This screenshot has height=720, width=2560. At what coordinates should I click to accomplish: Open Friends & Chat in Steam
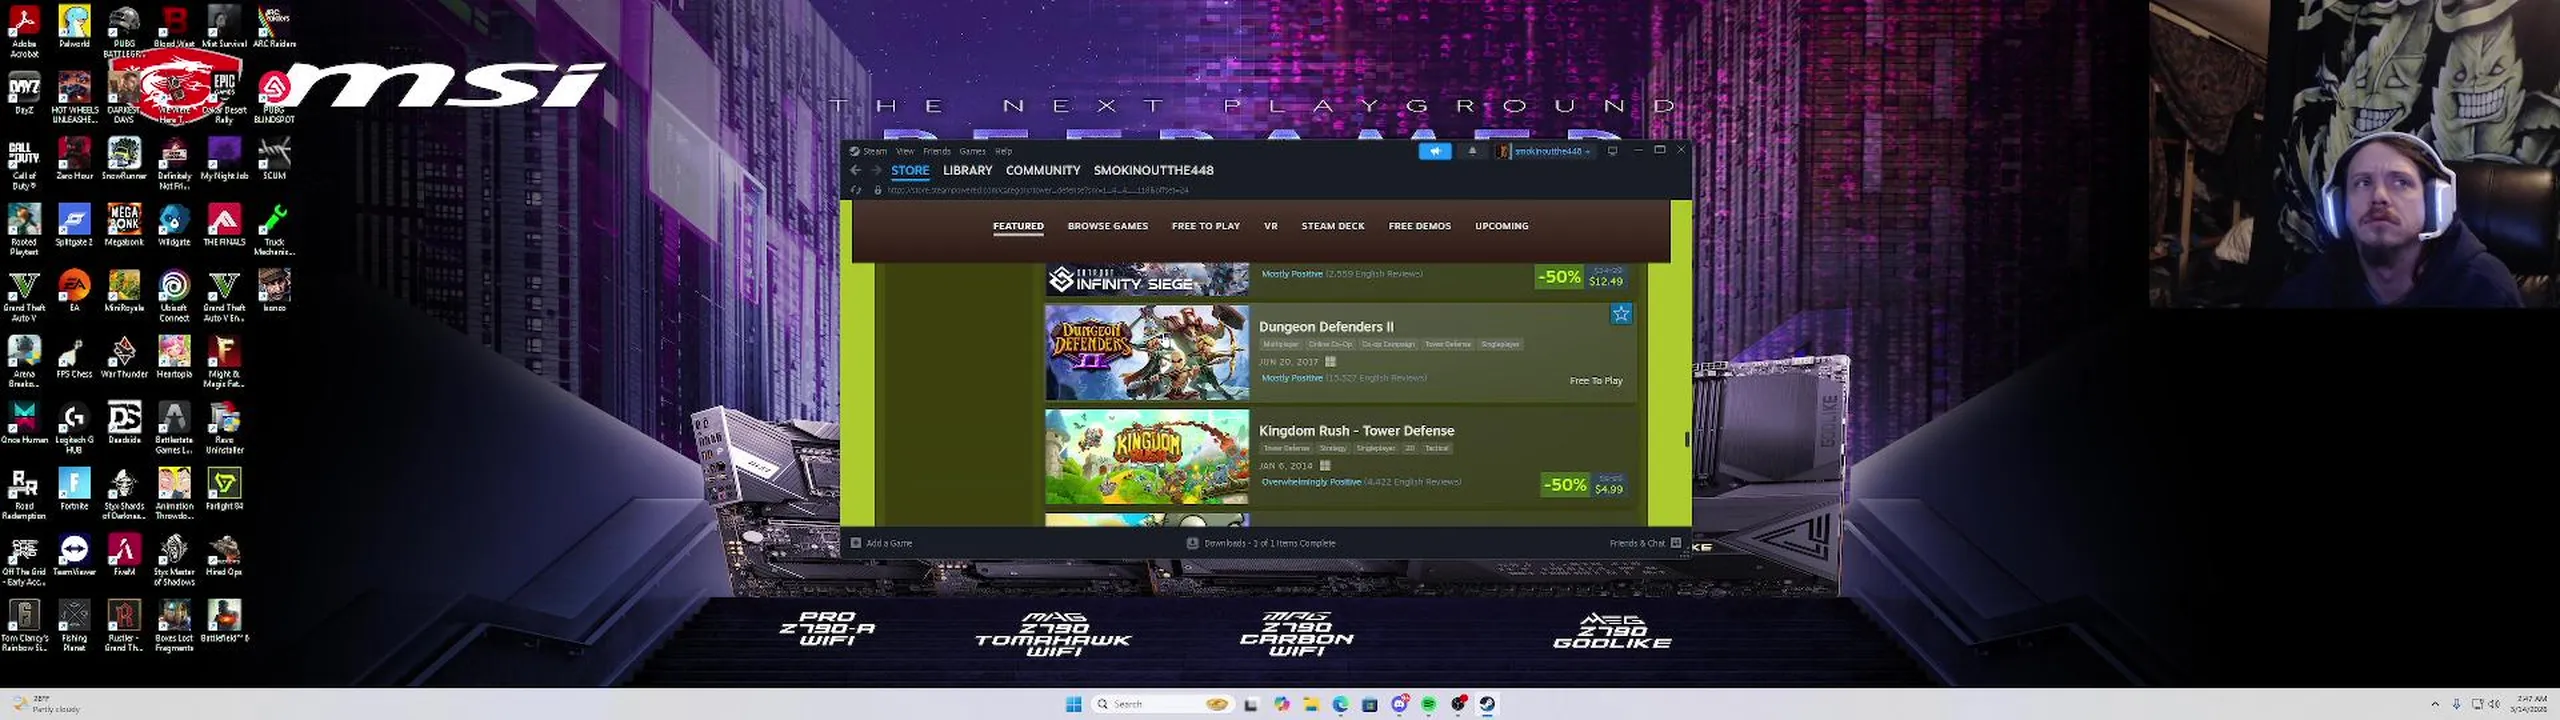click(x=1645, y=543)
